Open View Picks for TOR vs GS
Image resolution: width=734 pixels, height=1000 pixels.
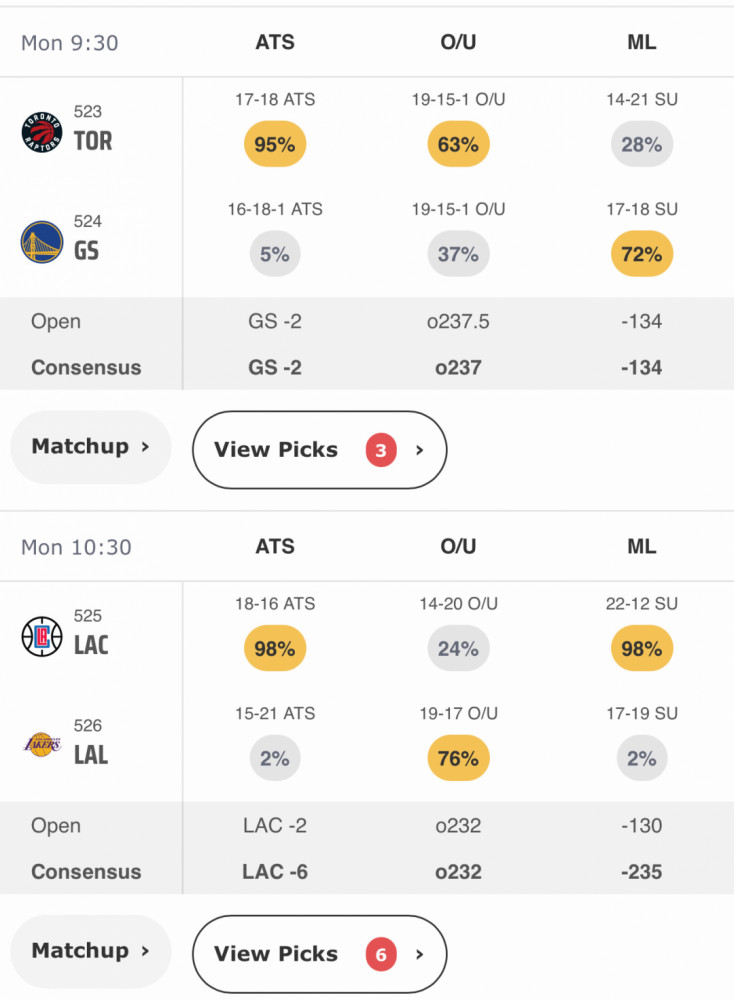(x=319, y=450)
